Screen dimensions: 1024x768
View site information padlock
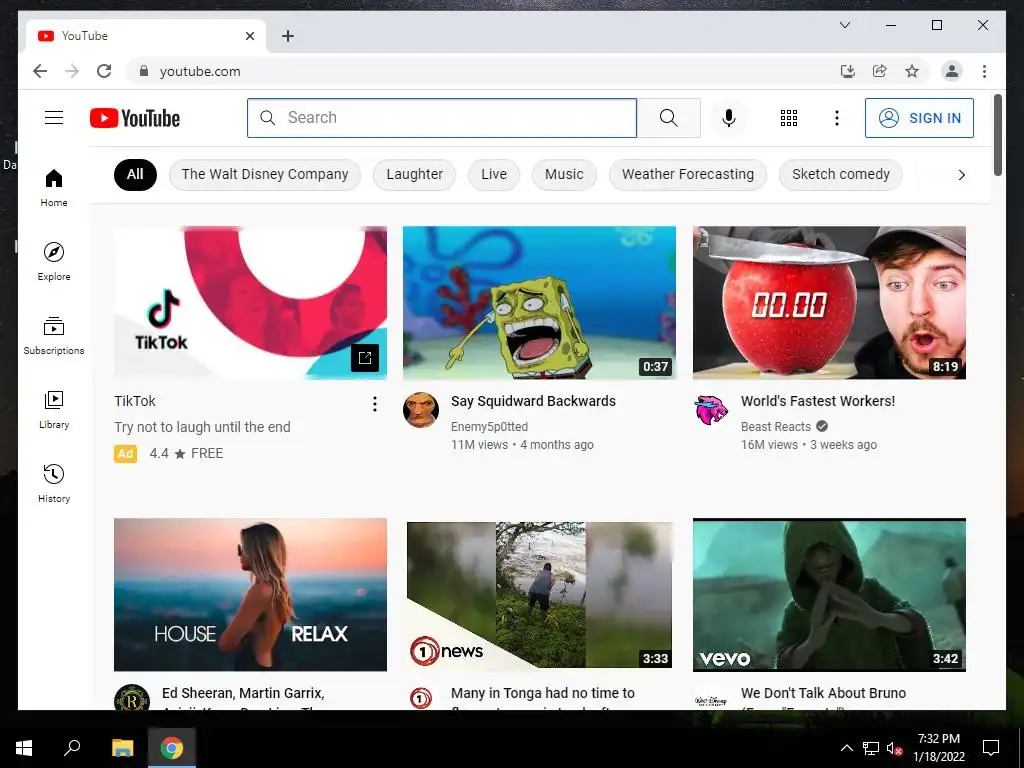point(144,71)
